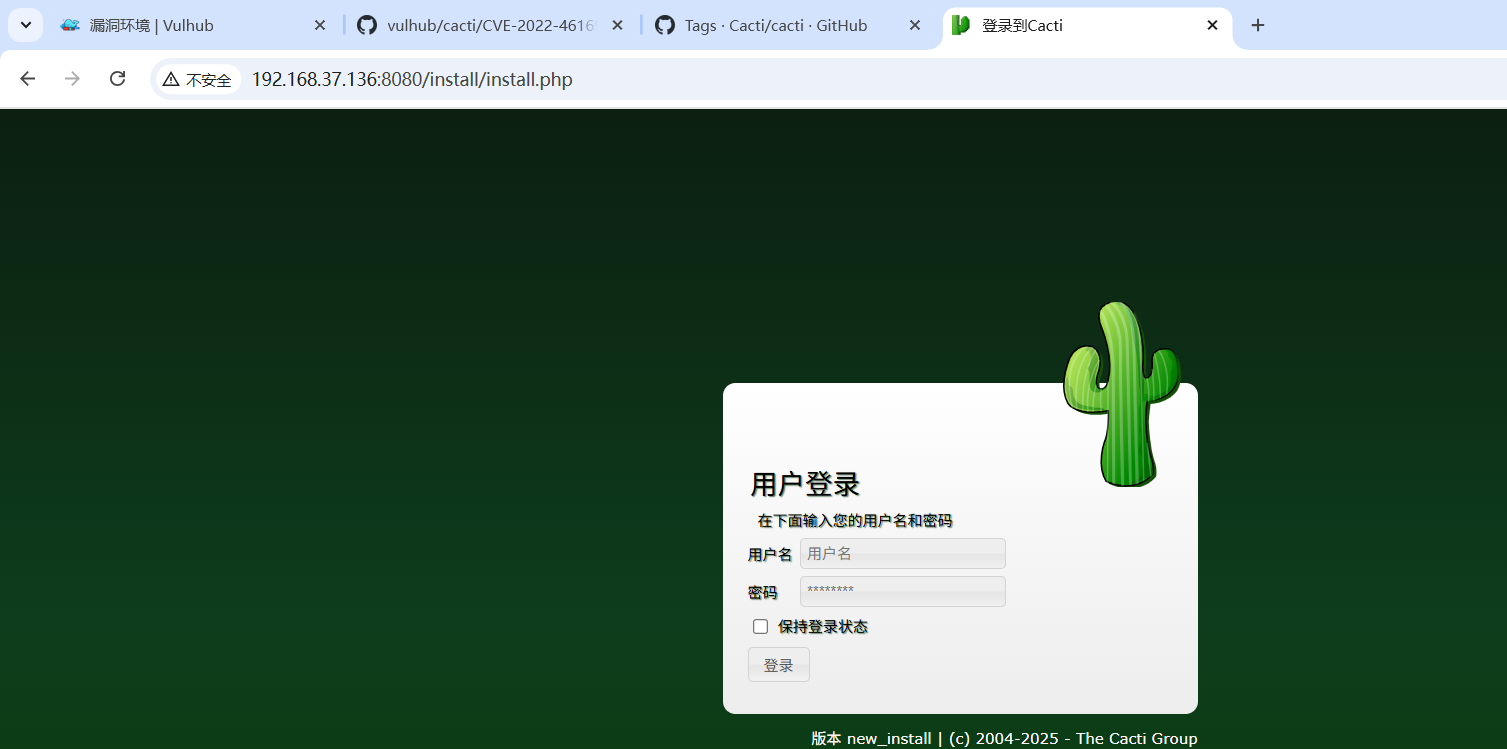Viewport: 1507px width, 749px height.
Task: Click the 保持登录状态 label text
Action: 823,627
